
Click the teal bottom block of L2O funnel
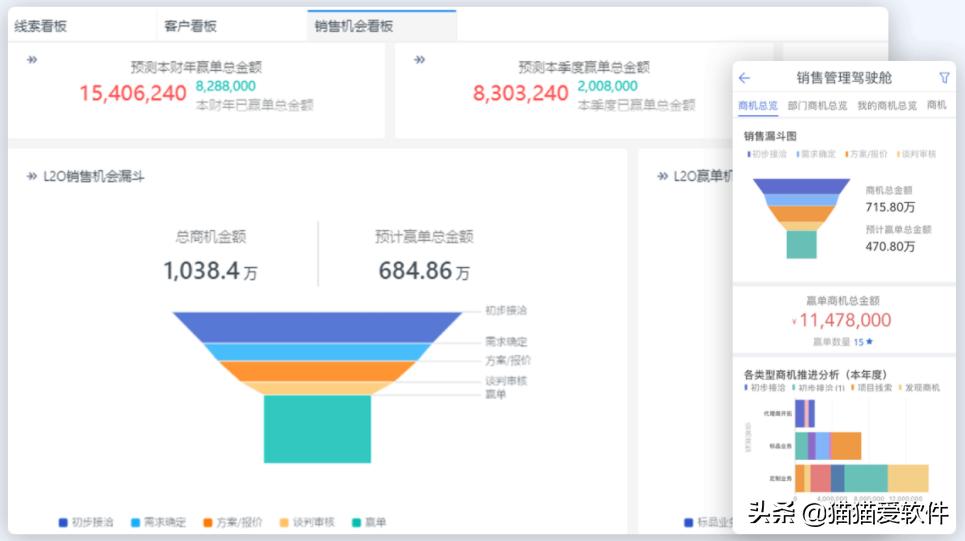[317, 429]
